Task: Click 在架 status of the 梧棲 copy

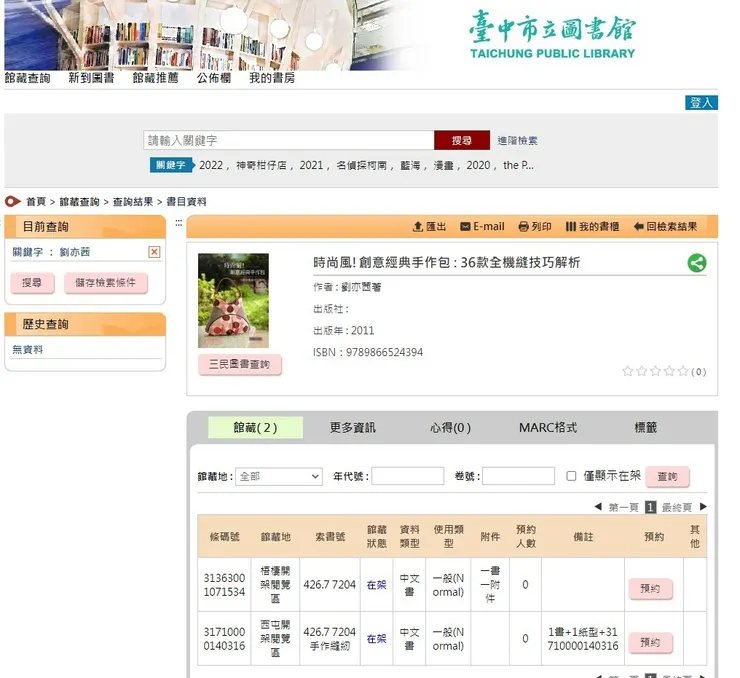Action: coord(376,585)
